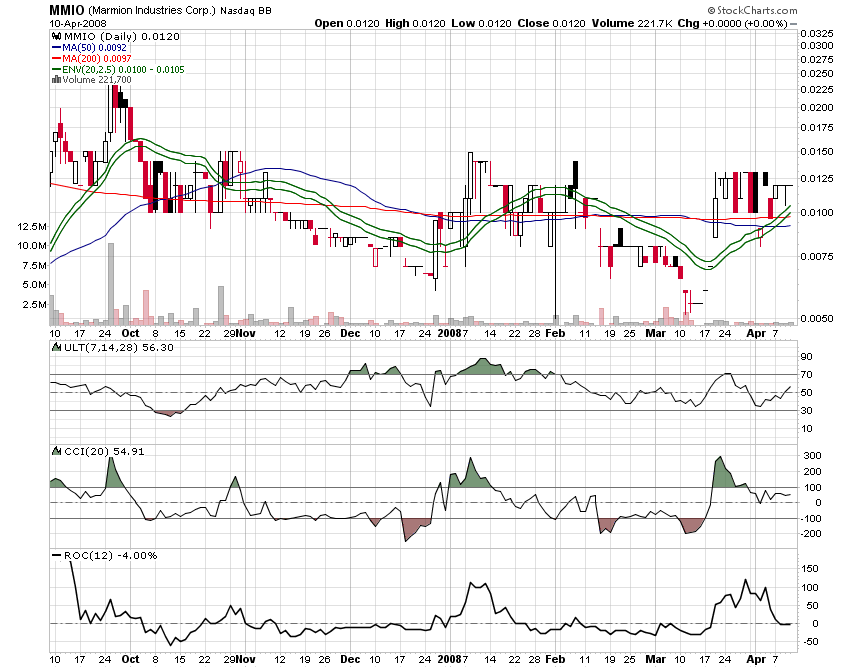Click the 0.0050 price axis label

(x=817, y=318)
